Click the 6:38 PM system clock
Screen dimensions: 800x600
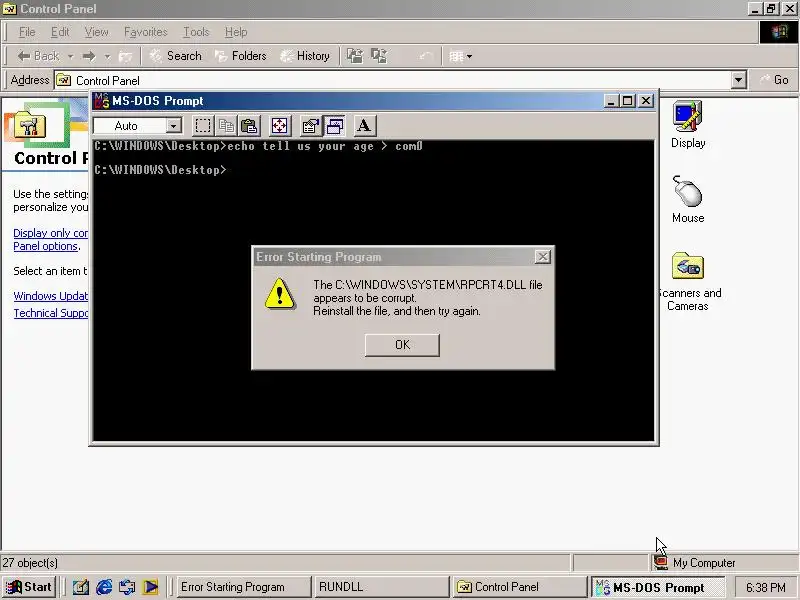[765, 587]
